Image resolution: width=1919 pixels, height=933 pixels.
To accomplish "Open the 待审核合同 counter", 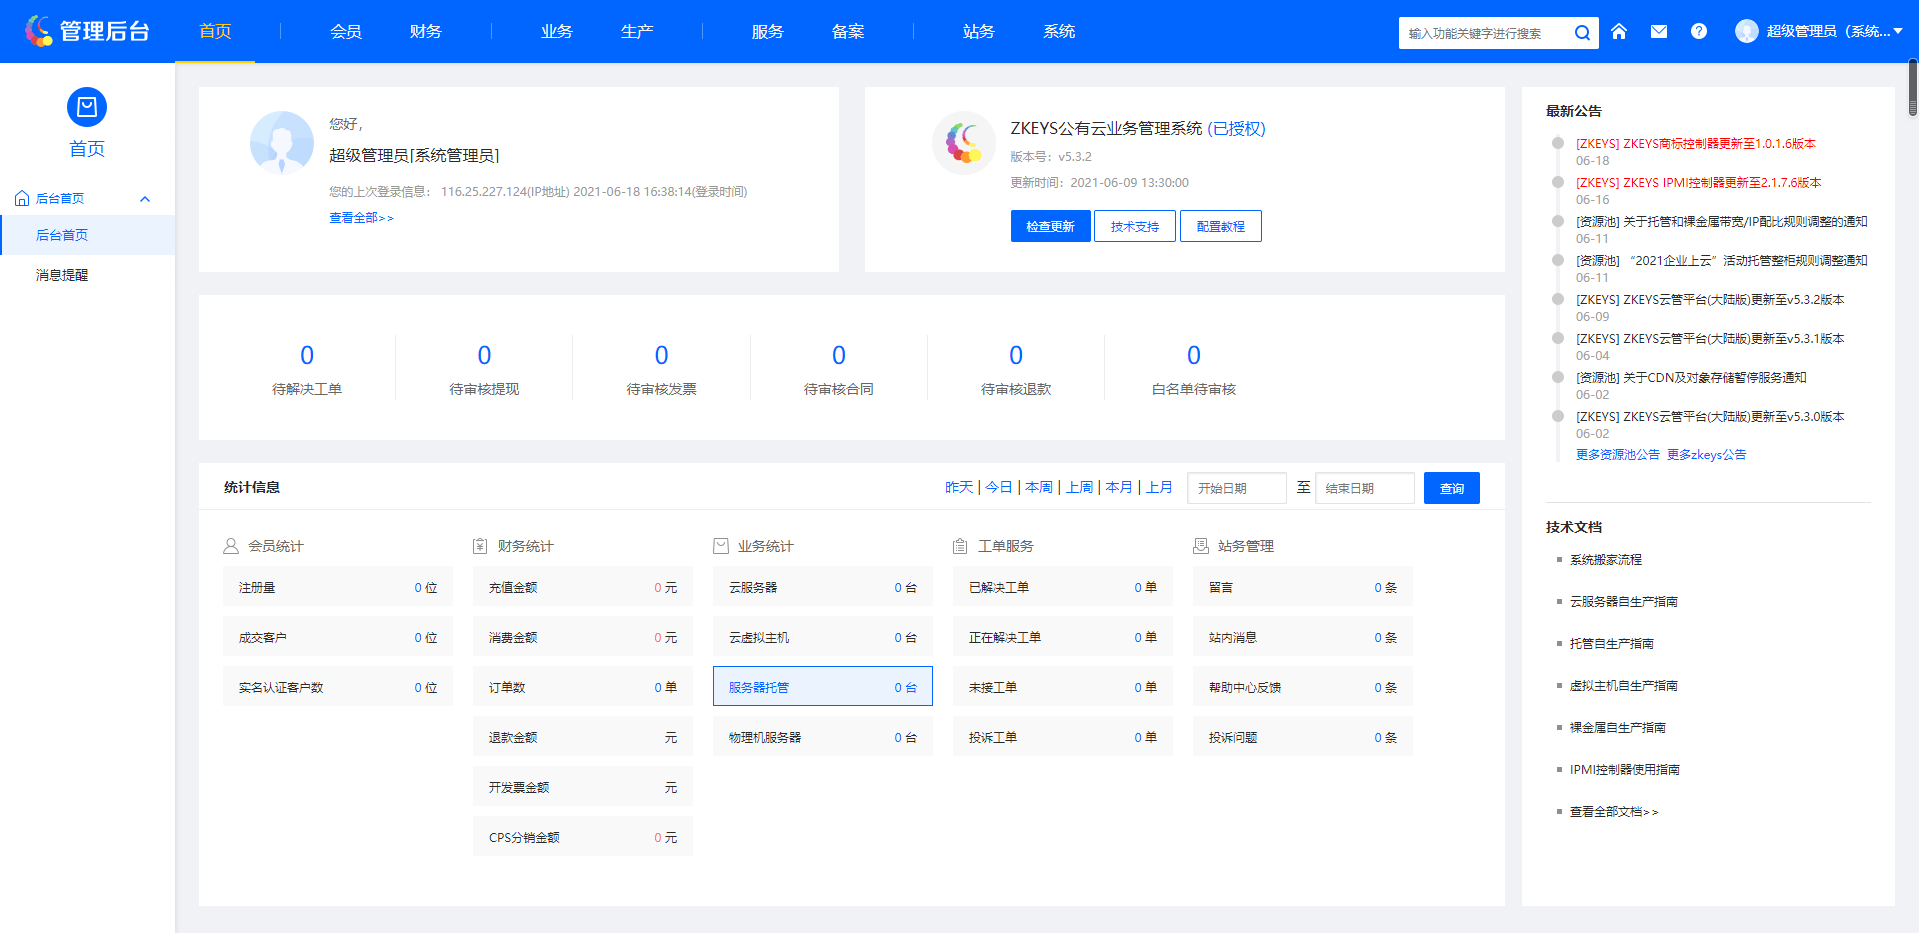I will click(x=839, y=368).
